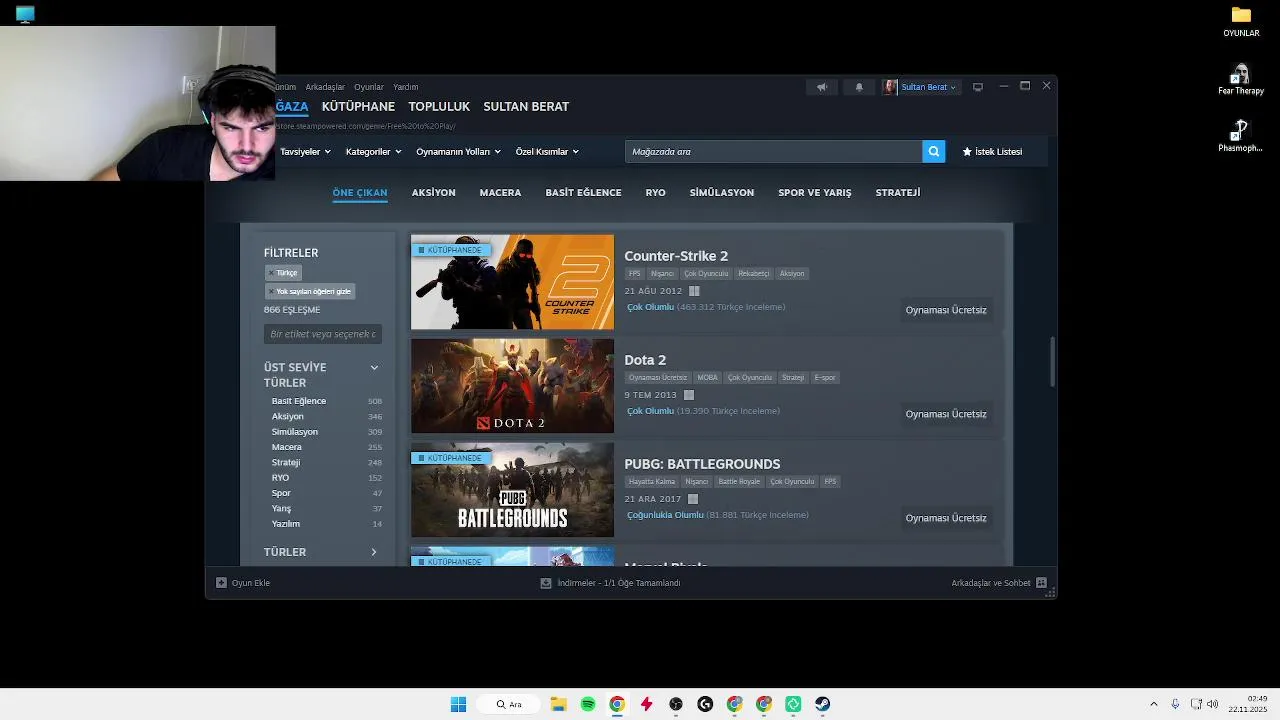Open downloads icon in Steam footer
The image size is (1280, 720).
[546, 583]
